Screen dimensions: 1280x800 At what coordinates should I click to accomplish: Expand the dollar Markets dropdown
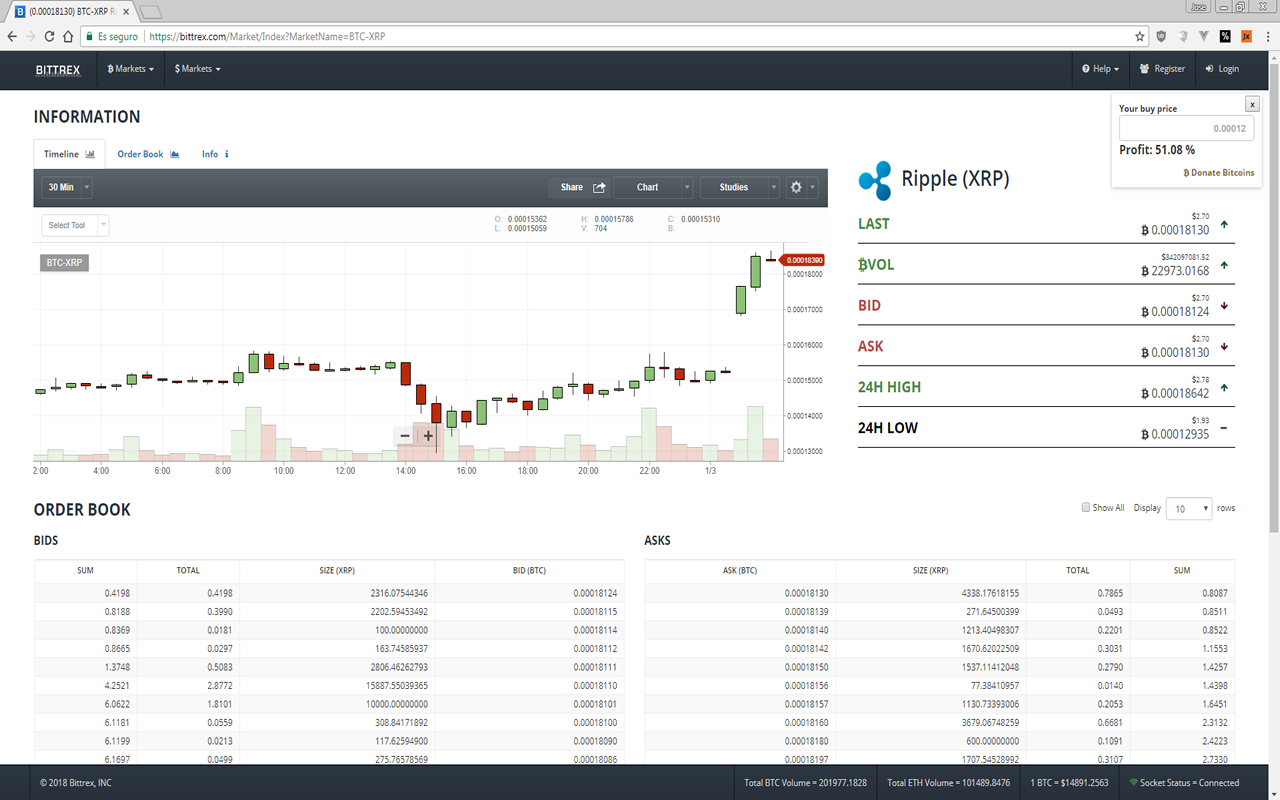[197, 69]
